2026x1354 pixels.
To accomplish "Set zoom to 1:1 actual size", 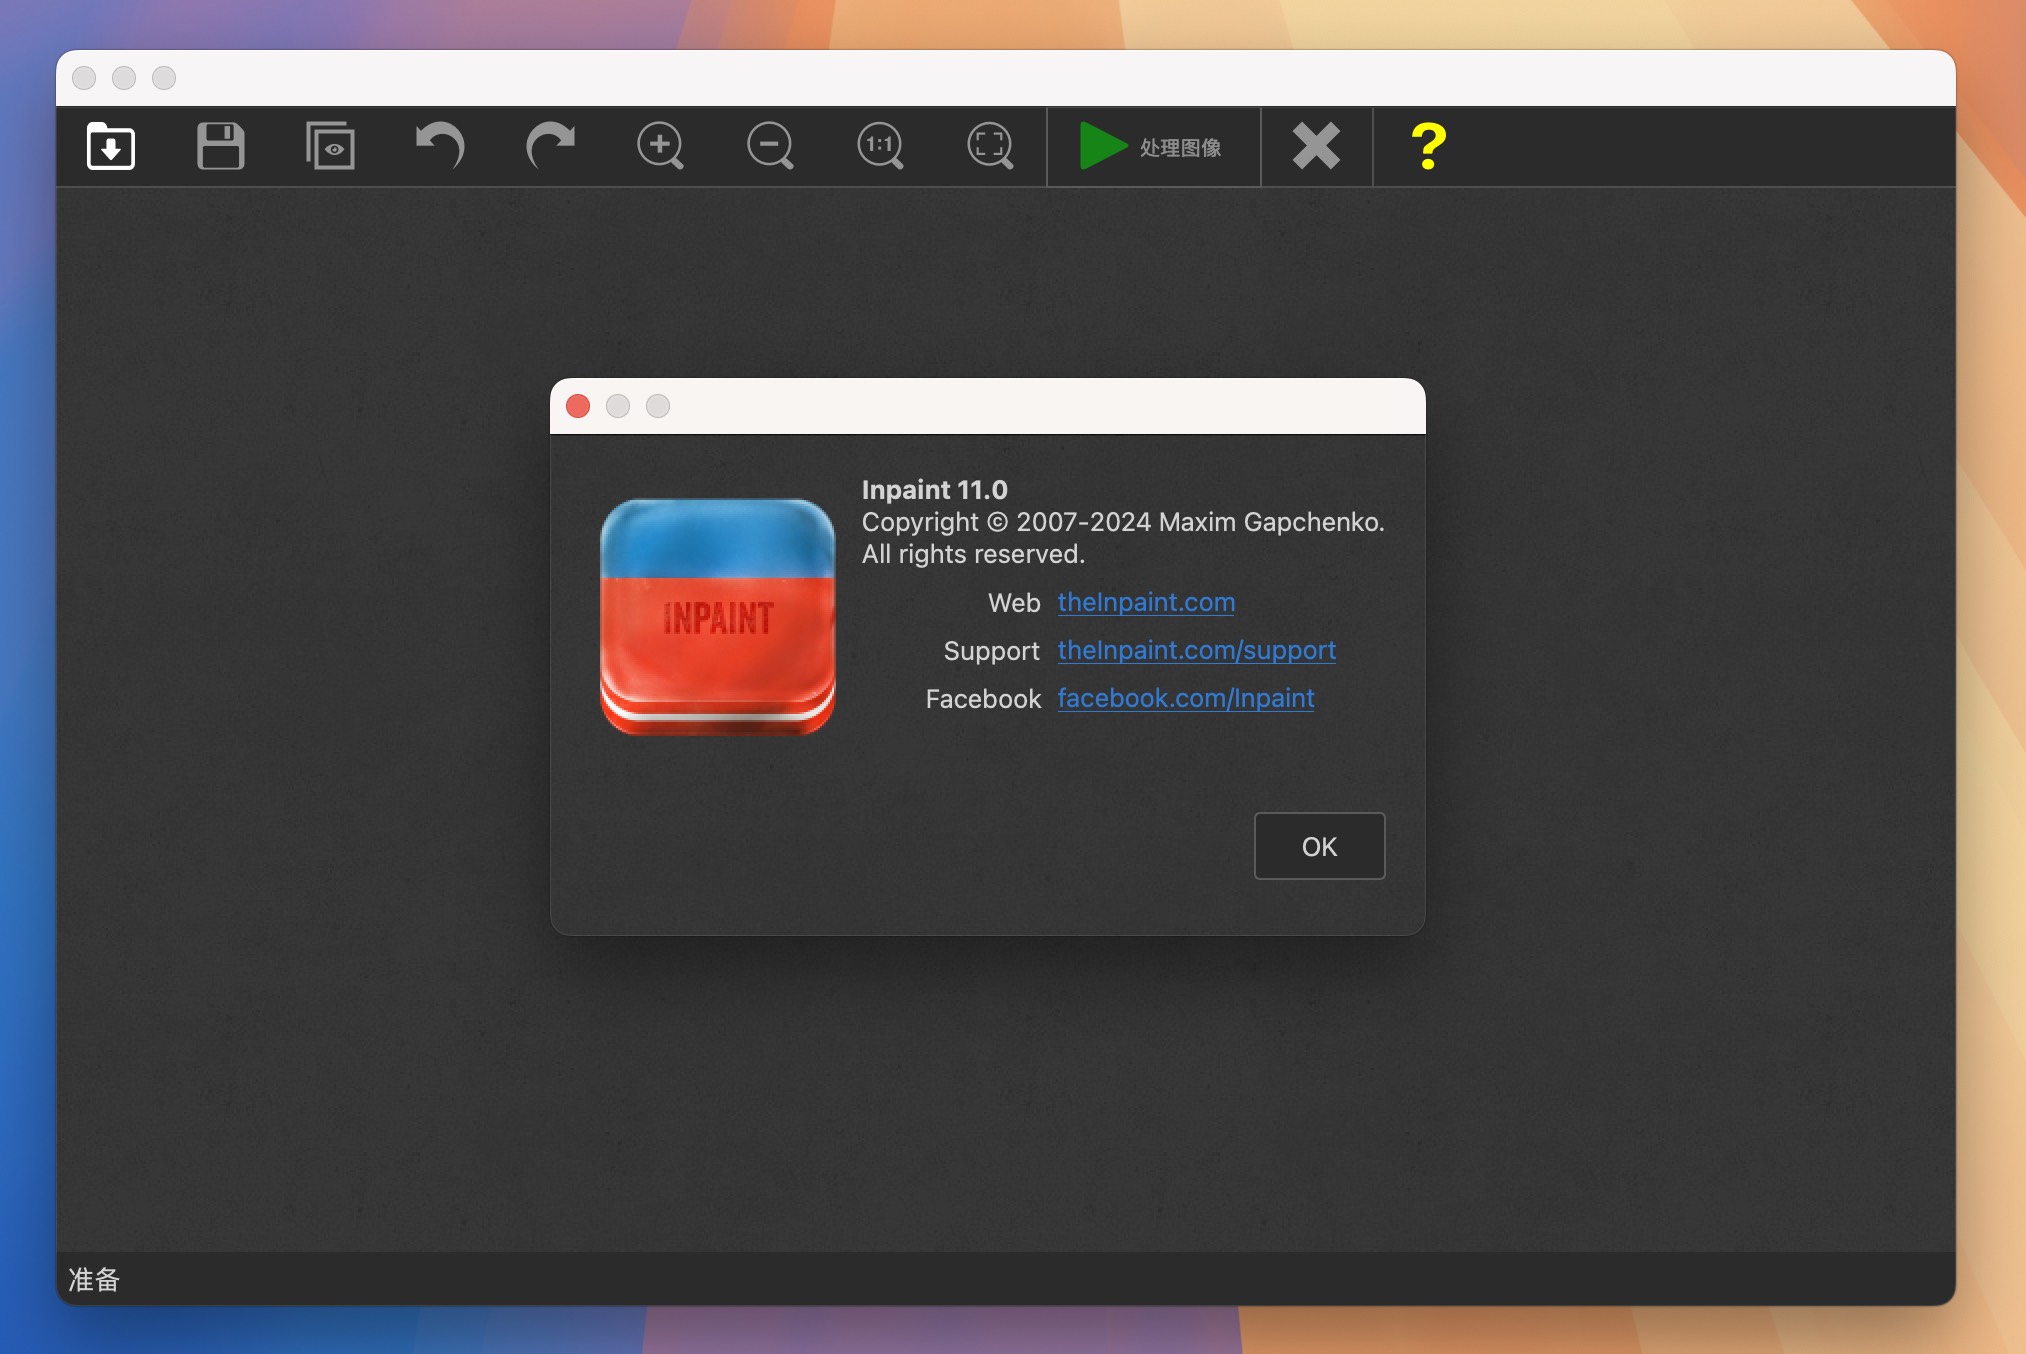I will (880, 147).
